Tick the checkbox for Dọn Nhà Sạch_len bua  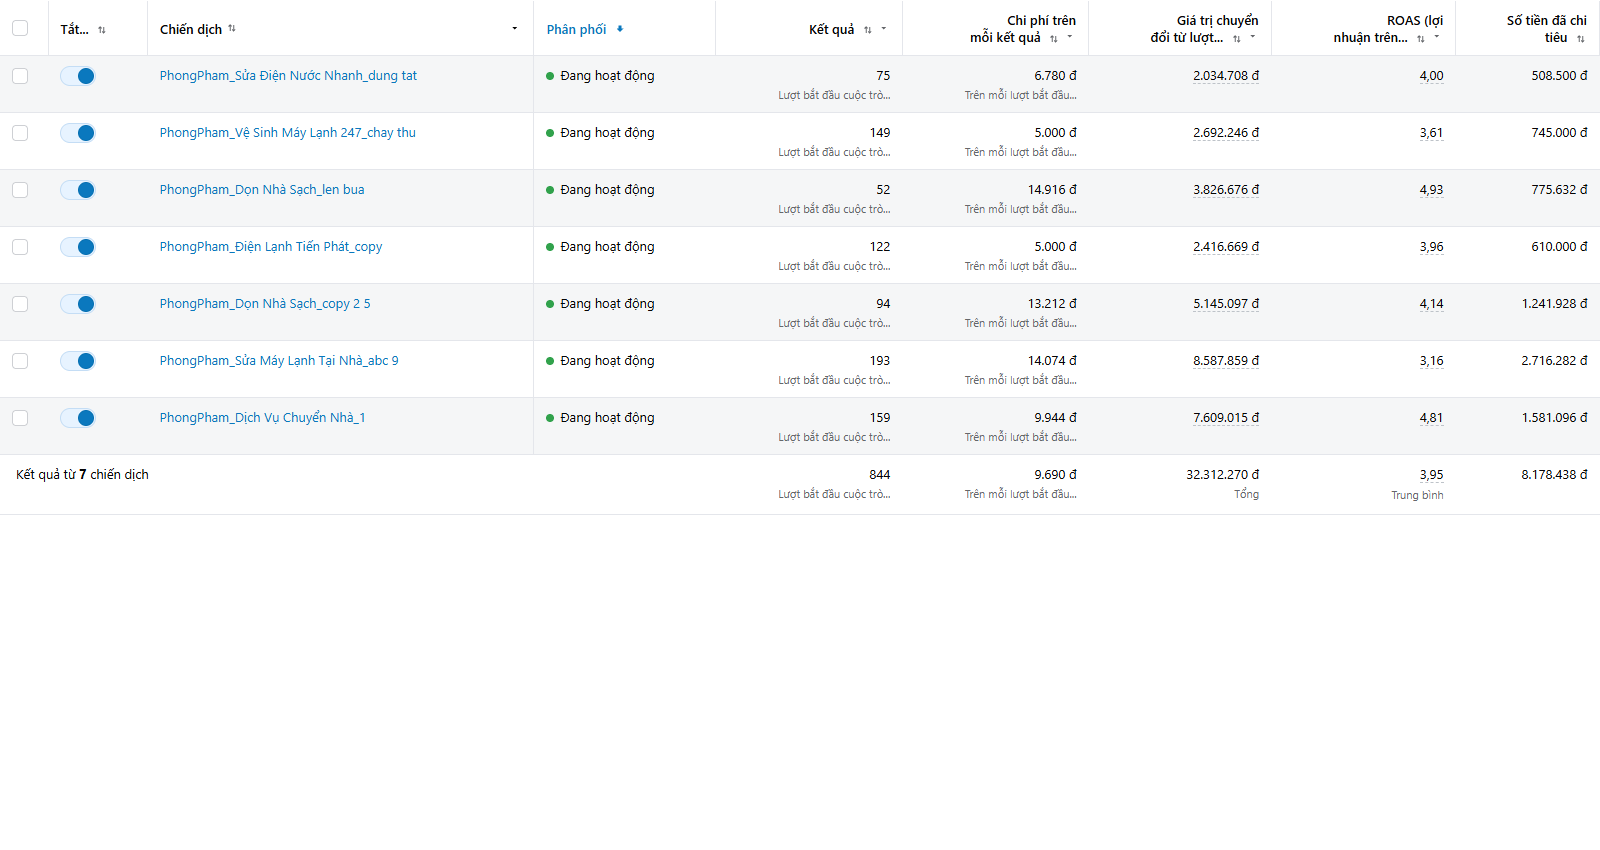pos(20,190)
